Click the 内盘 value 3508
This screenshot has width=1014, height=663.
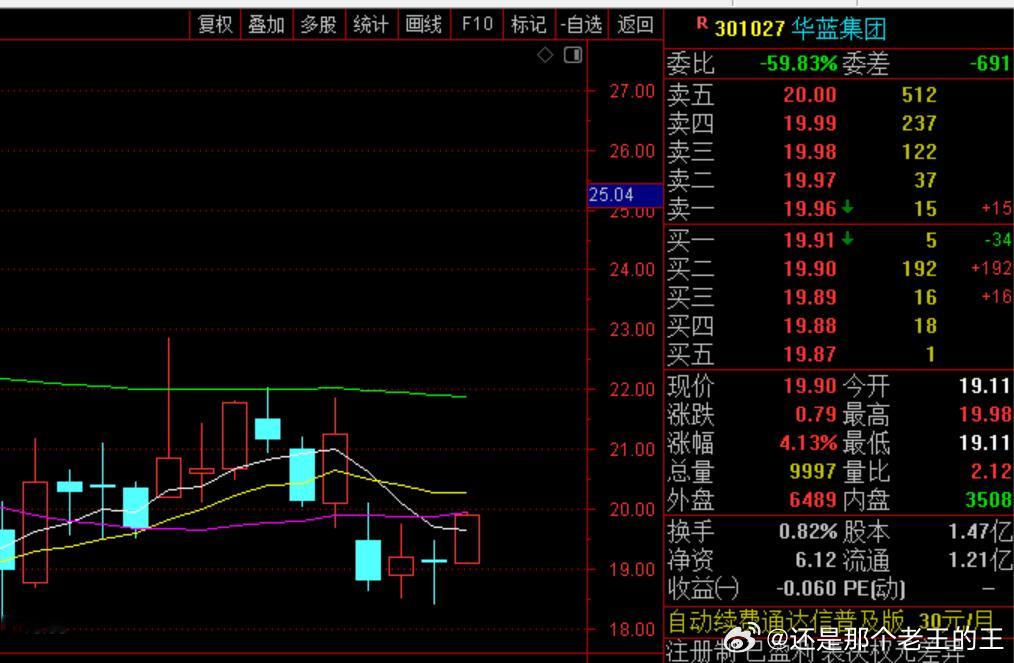click(988, 500)
